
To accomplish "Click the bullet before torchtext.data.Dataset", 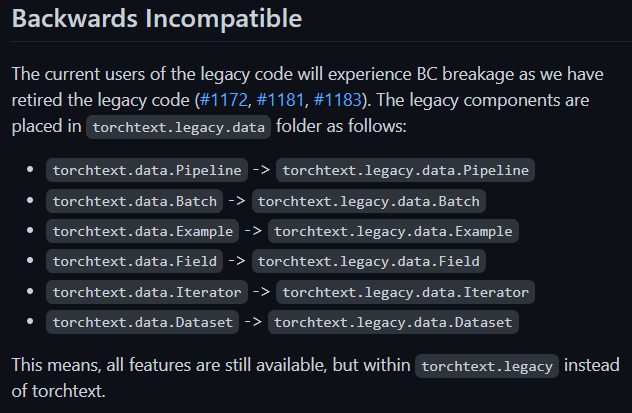I will point(33,322).
